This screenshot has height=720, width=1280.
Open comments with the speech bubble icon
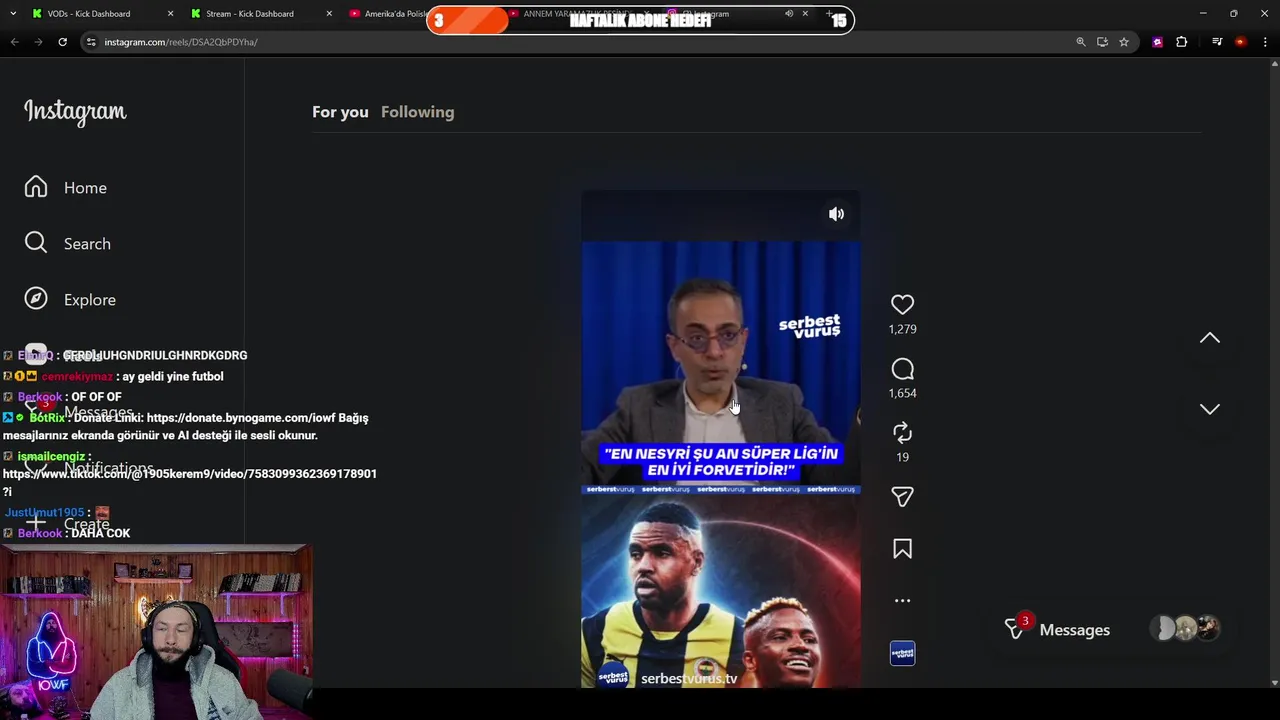click(902, 369)
